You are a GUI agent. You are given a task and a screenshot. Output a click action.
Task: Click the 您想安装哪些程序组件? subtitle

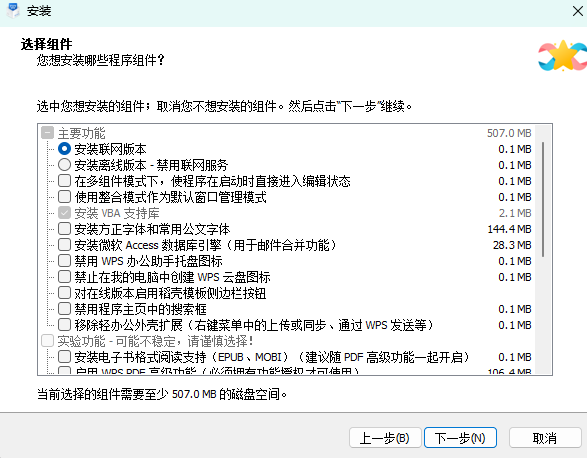[101, 60]
